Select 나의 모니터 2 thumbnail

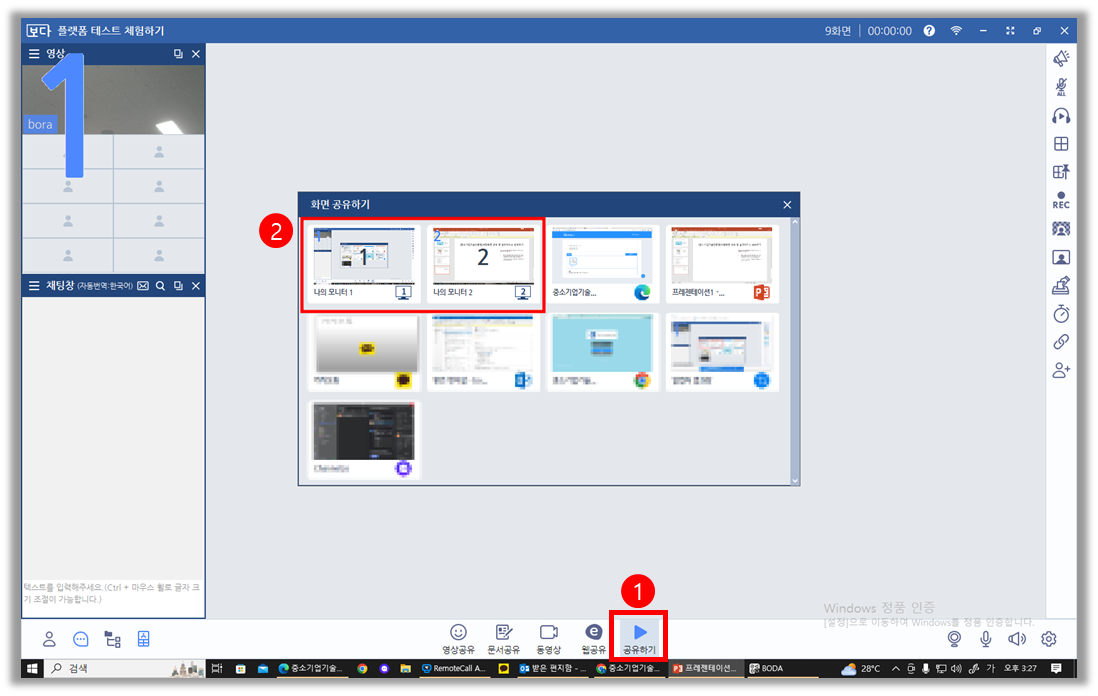(x=483, y=264)
